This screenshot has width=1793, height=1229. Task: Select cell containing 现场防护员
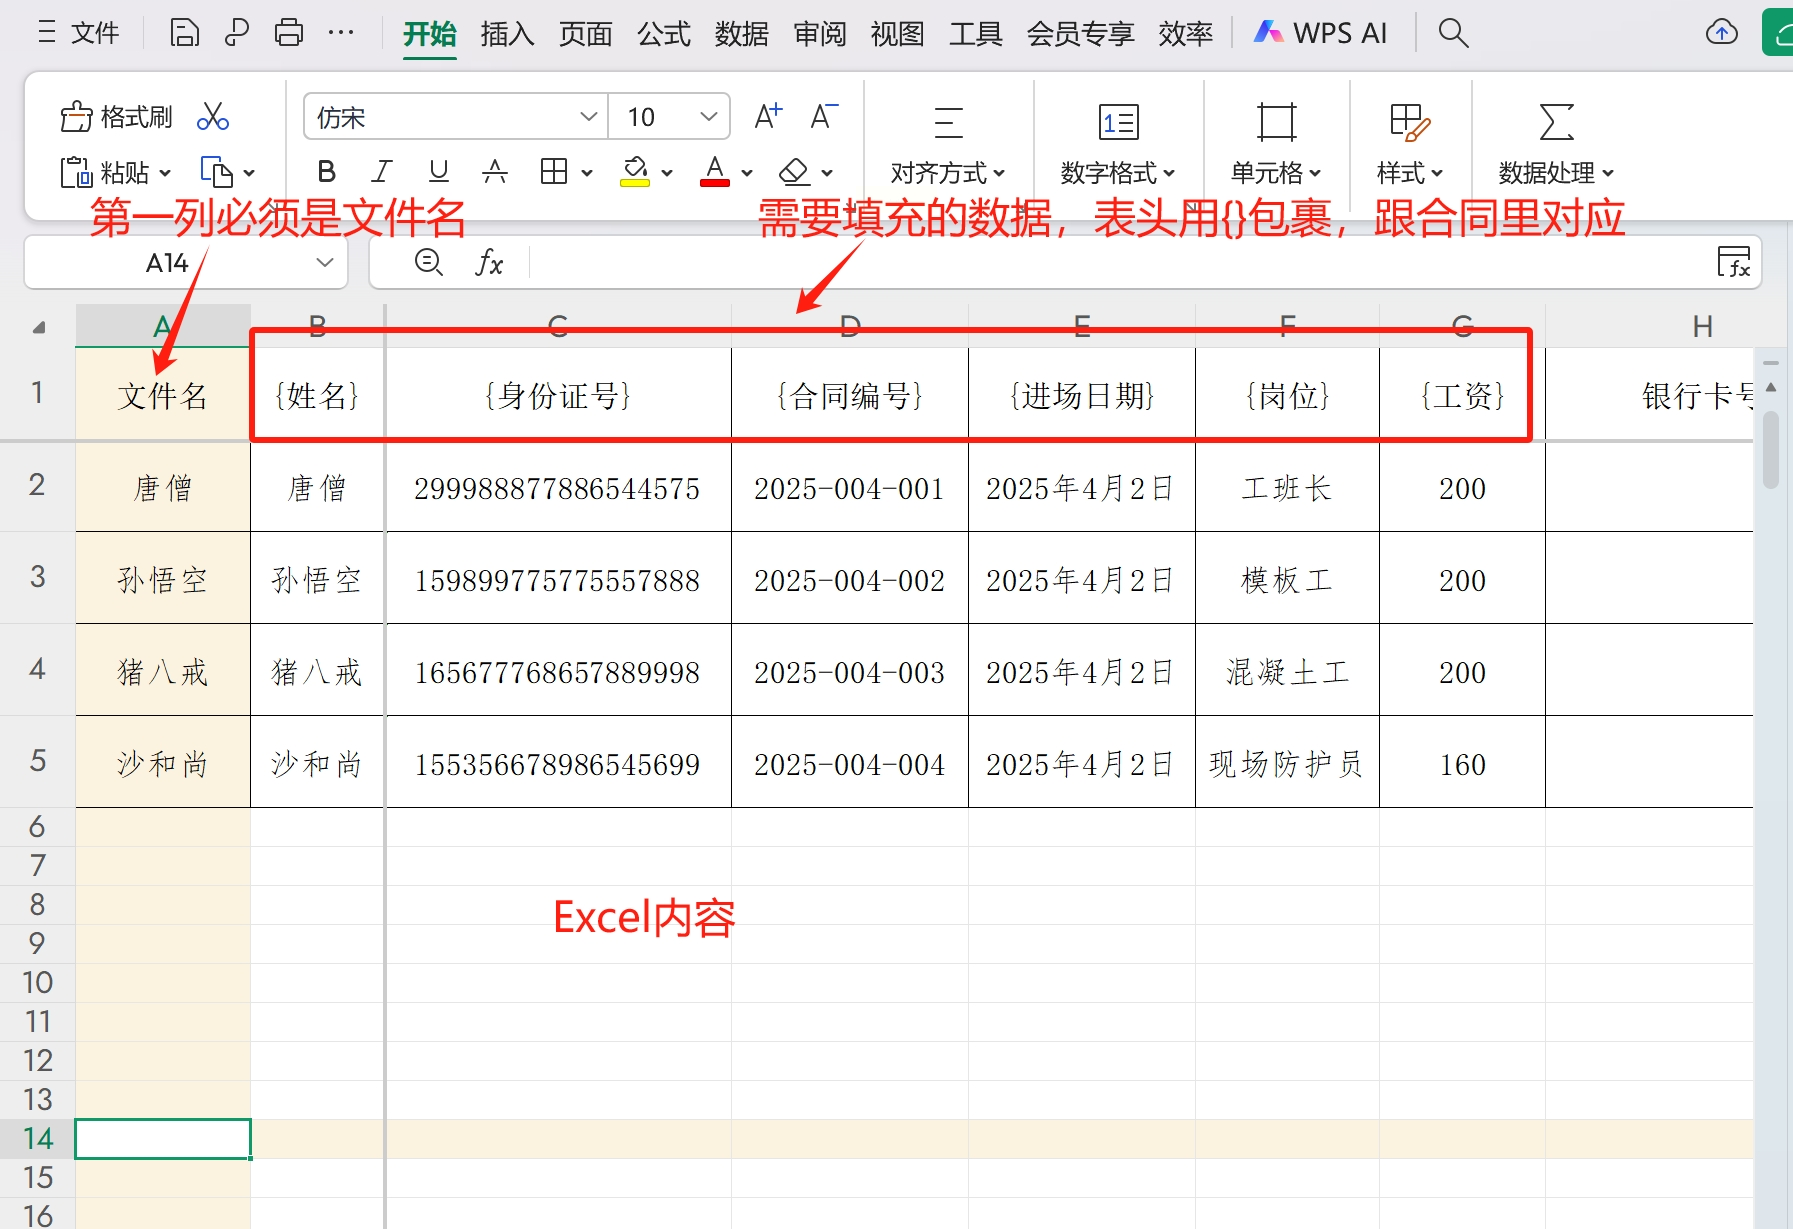click(x=1286, y=764)
